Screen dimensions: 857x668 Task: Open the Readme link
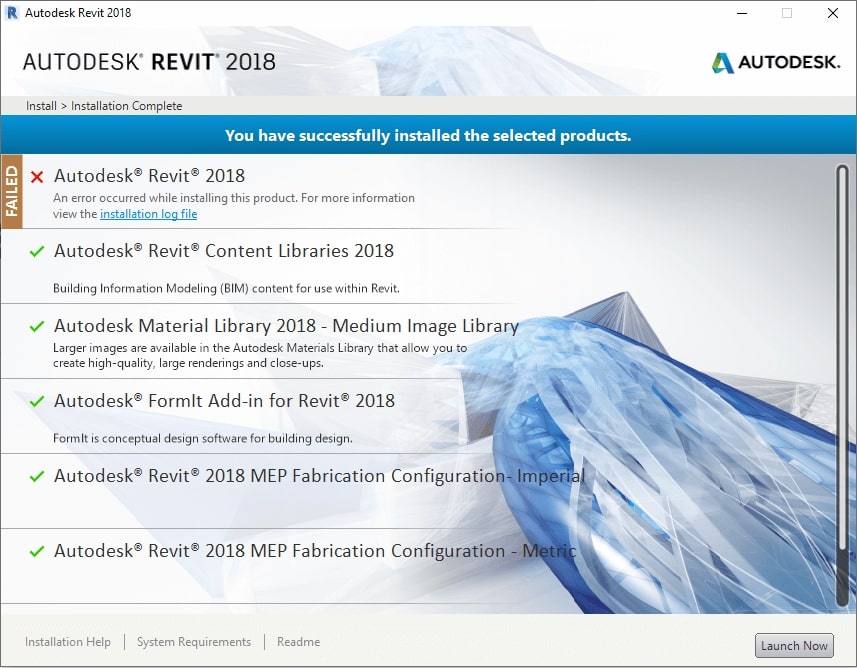pos(298,642)
